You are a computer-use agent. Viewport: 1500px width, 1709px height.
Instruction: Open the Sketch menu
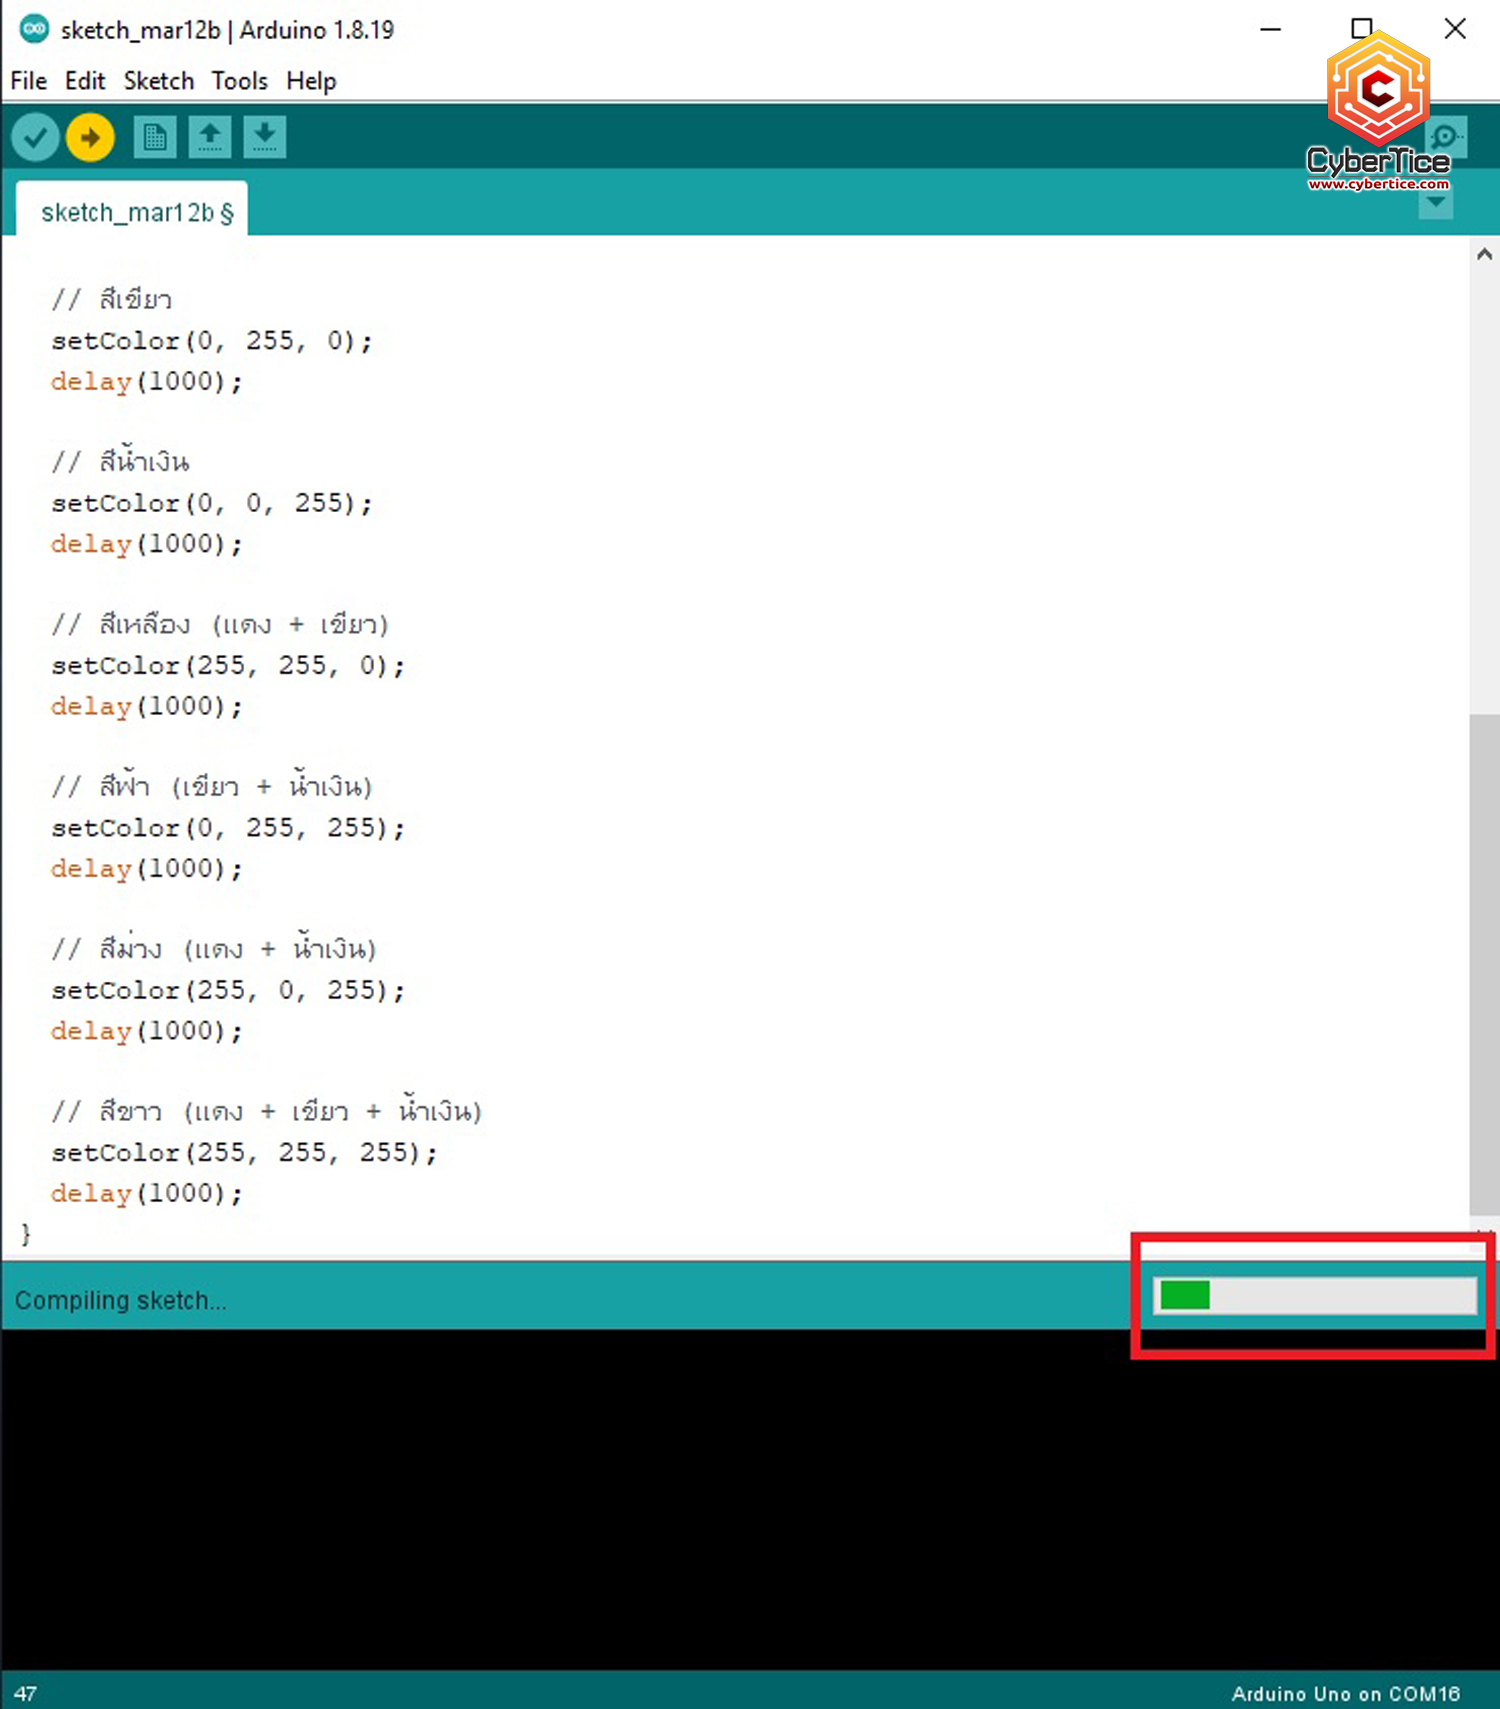pos(158,81)
